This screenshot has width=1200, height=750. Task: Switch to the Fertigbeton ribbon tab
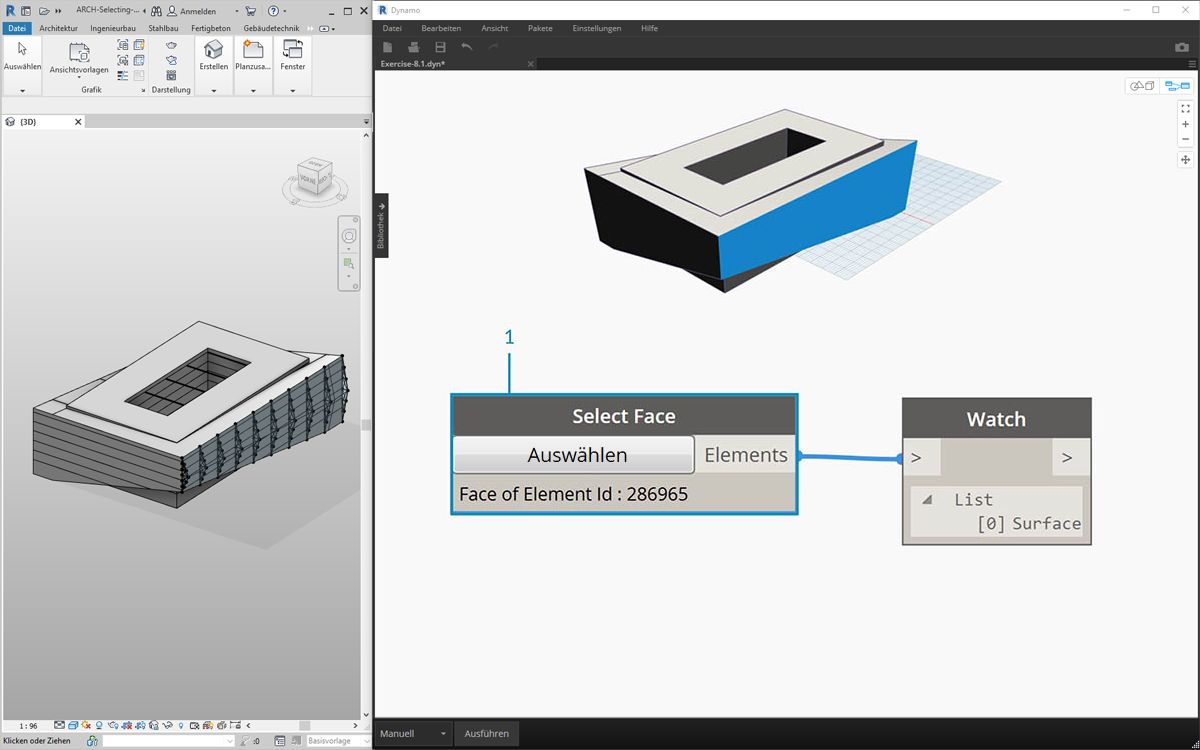(211, 28)
